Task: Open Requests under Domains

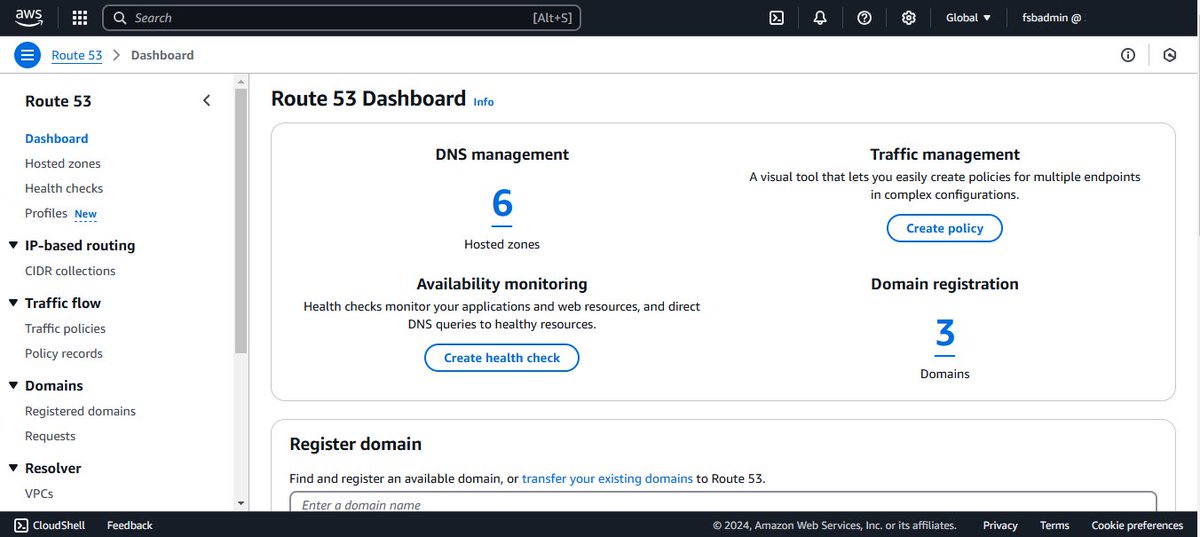Action: 50,436
